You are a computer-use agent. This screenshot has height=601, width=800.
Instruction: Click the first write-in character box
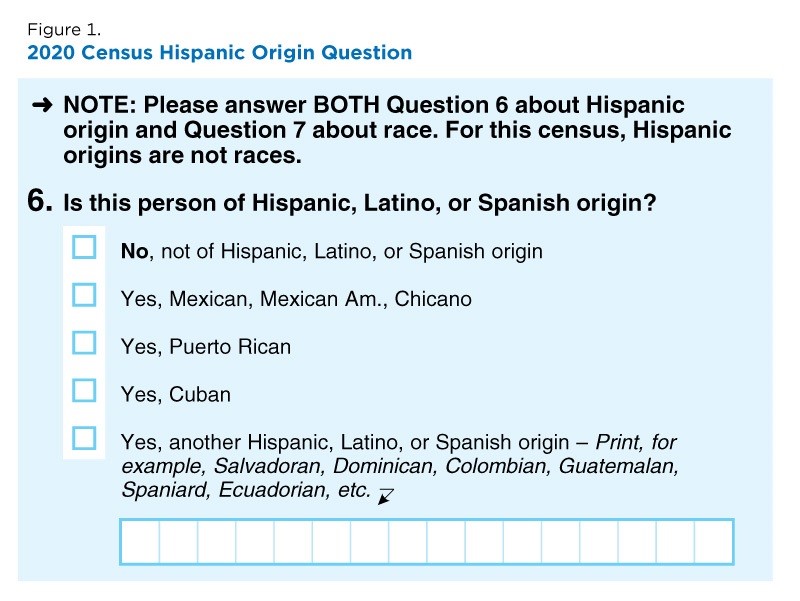tap(140, 542)
